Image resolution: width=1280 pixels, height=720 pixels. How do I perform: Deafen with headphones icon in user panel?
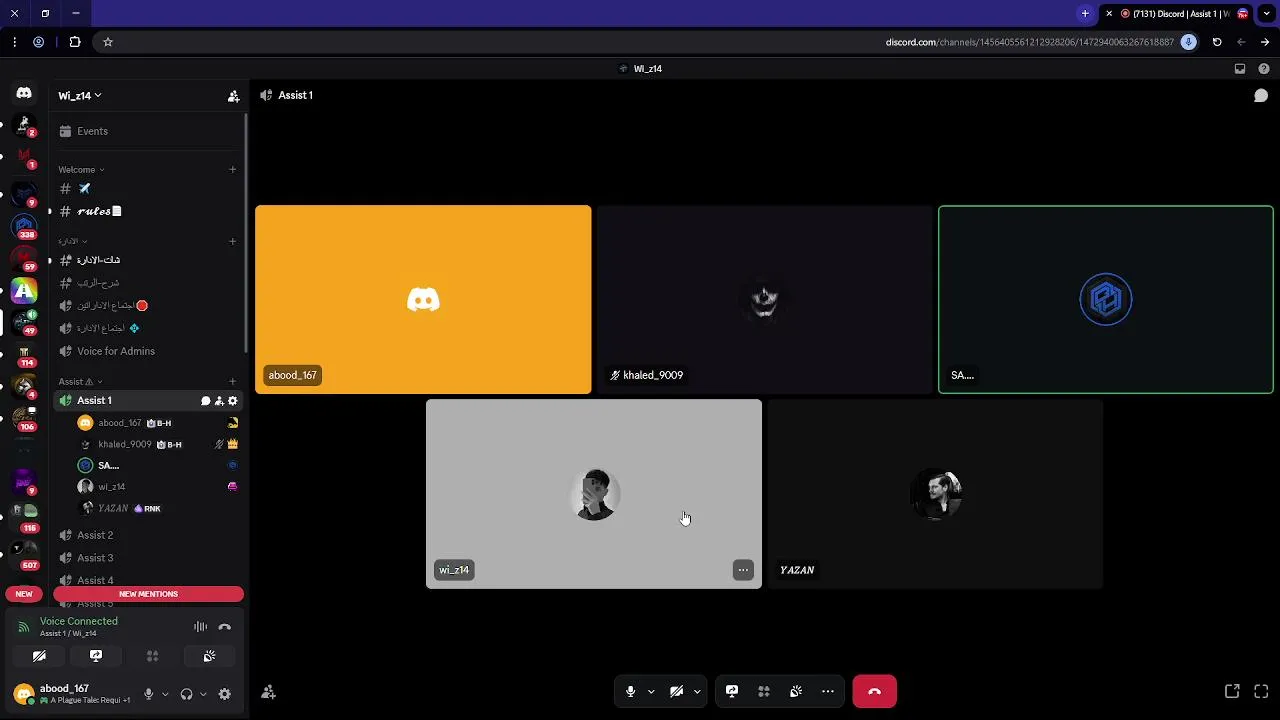(186, 694)
